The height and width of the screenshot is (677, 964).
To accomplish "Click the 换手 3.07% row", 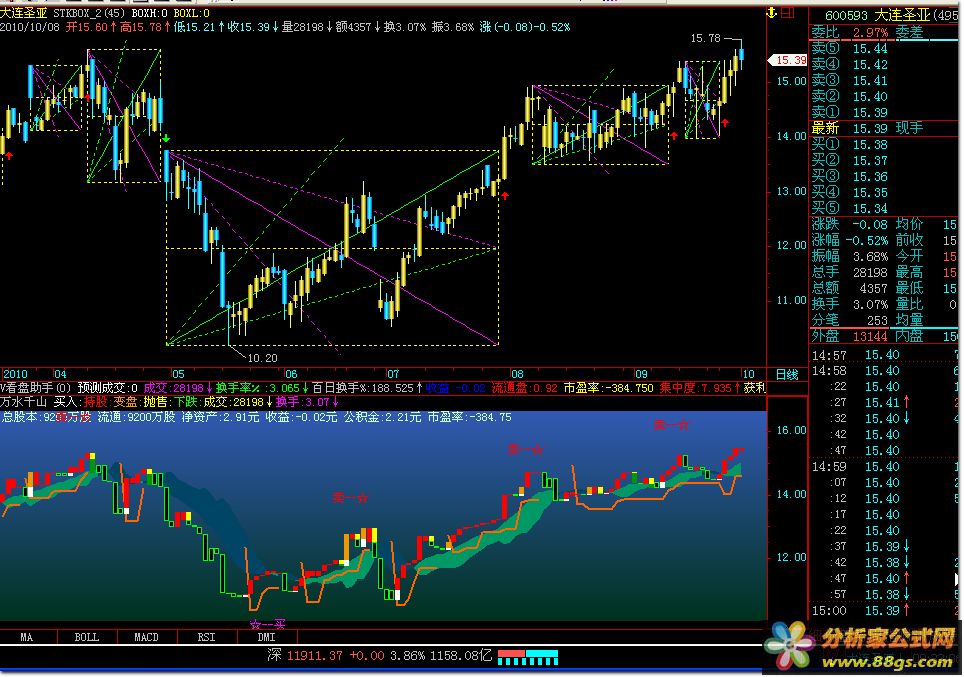I will [x=849, y=304].
